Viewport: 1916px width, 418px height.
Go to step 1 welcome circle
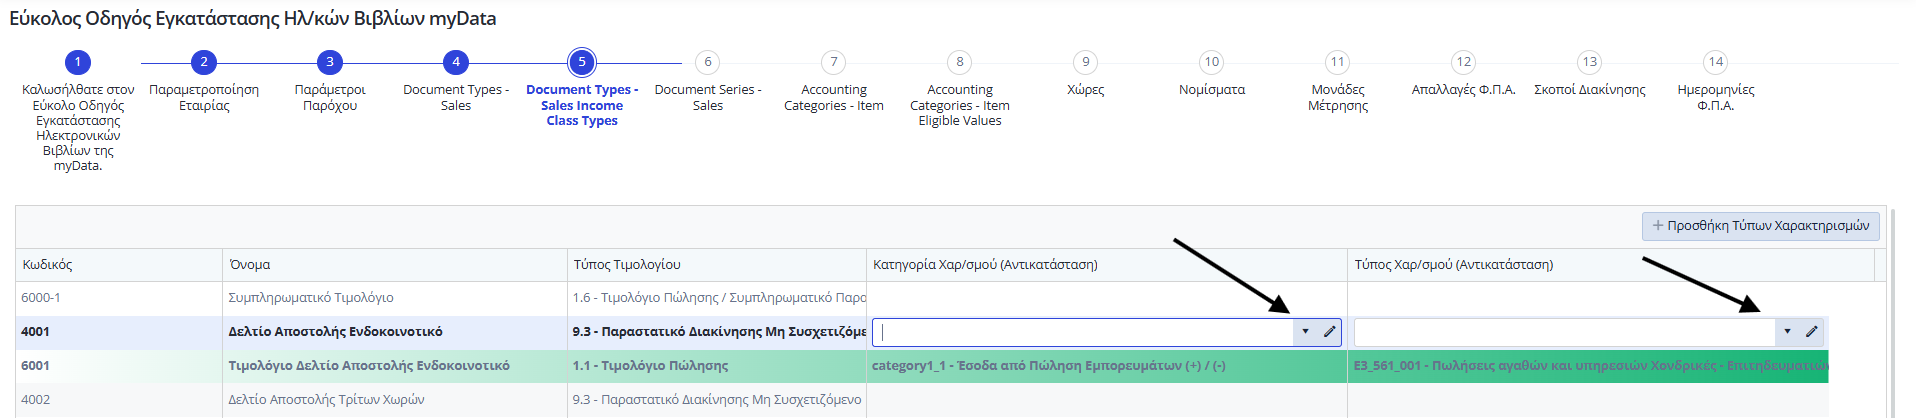(x=78, y=62)
